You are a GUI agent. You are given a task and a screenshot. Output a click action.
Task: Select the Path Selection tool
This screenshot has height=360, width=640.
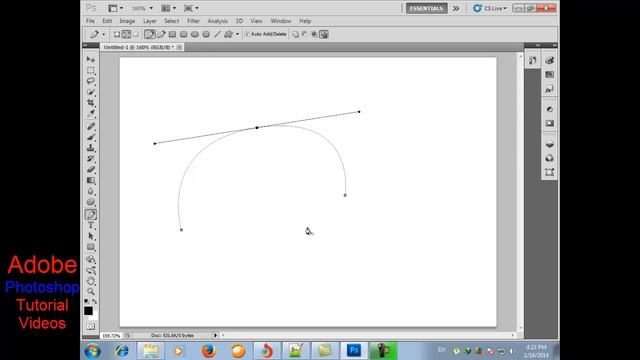coord(91,236)
